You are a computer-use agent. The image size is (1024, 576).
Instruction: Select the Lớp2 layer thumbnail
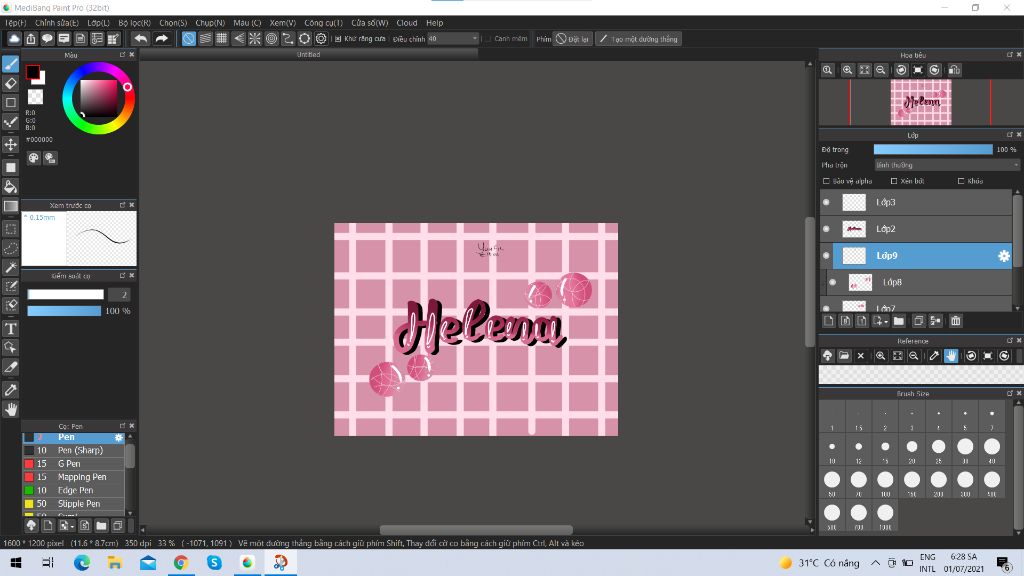(854, 229)
